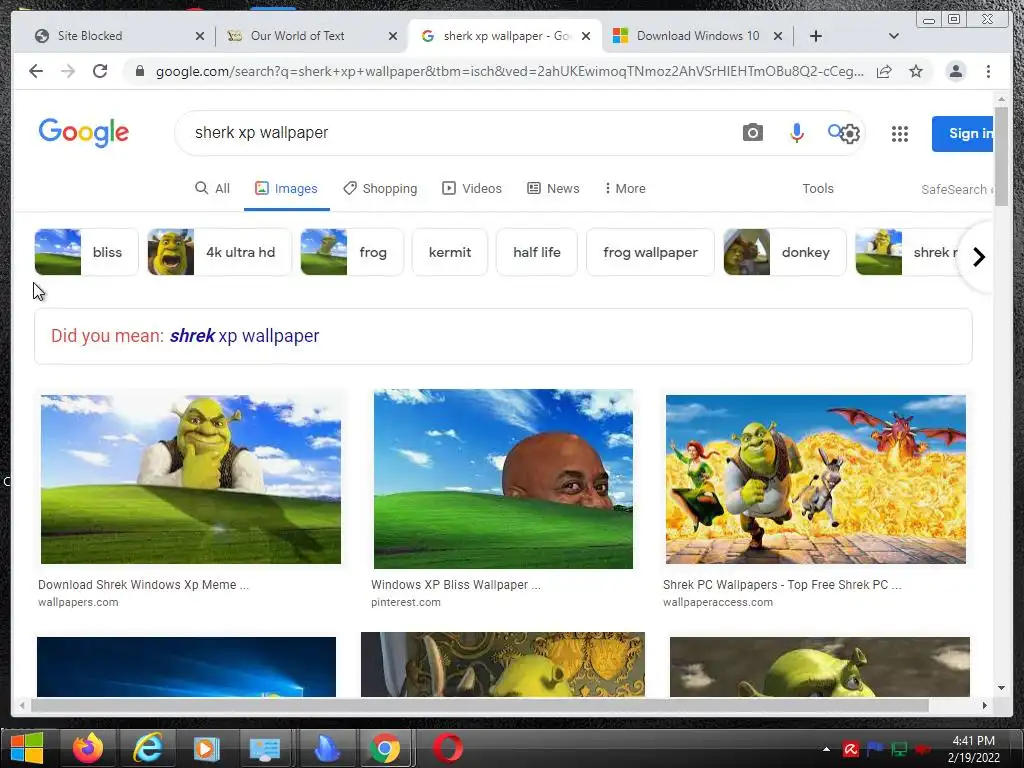Screen dimensions: 1024x768
Task: Open Google quick settings gear
Action: coord(850,134)
